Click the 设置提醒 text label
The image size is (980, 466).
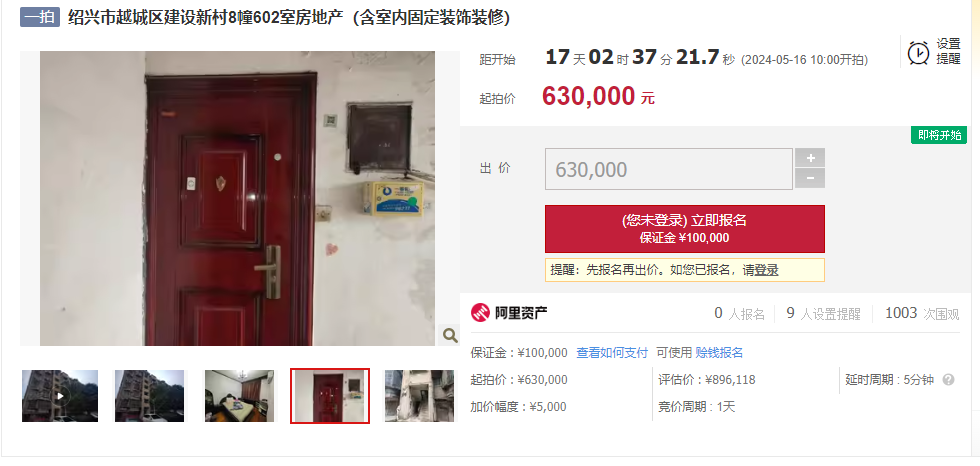coord(948,52)
